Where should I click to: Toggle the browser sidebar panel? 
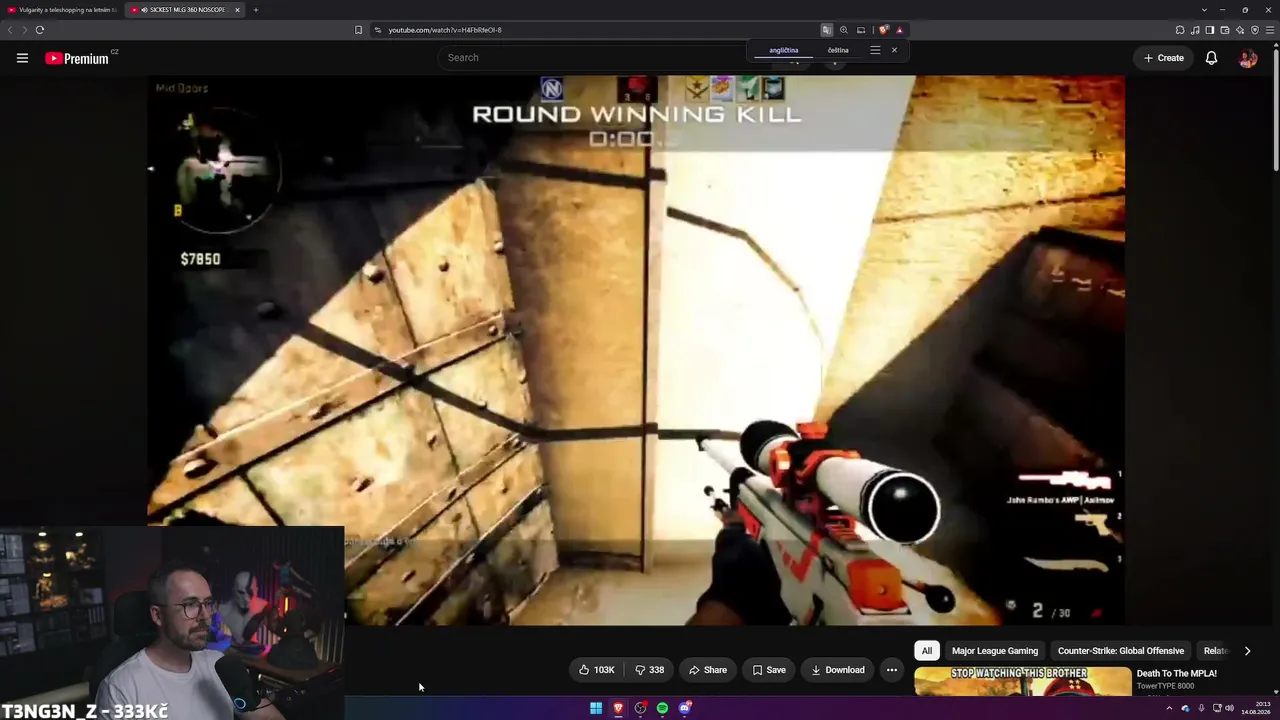tap(1210, 30)
